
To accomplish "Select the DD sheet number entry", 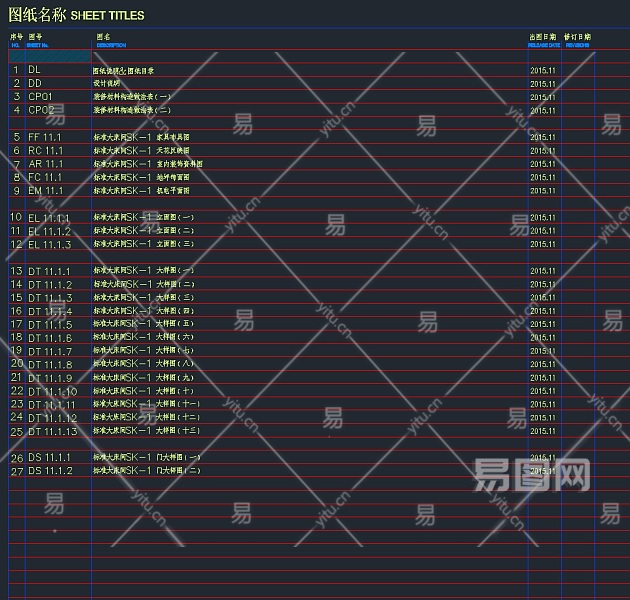I will coord(35,83).
